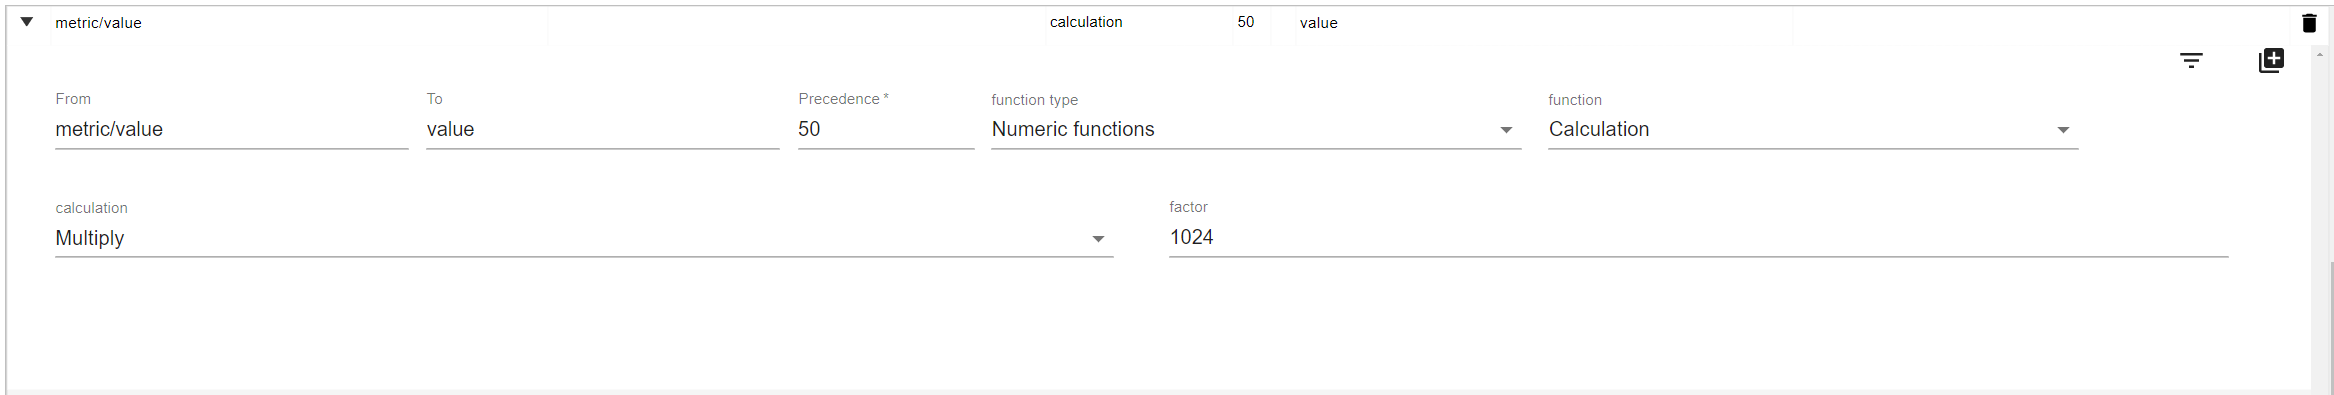The height and width of the screenshot is (395, 2334).
Task: Focus the To field containing value
Action: (603, 129)
